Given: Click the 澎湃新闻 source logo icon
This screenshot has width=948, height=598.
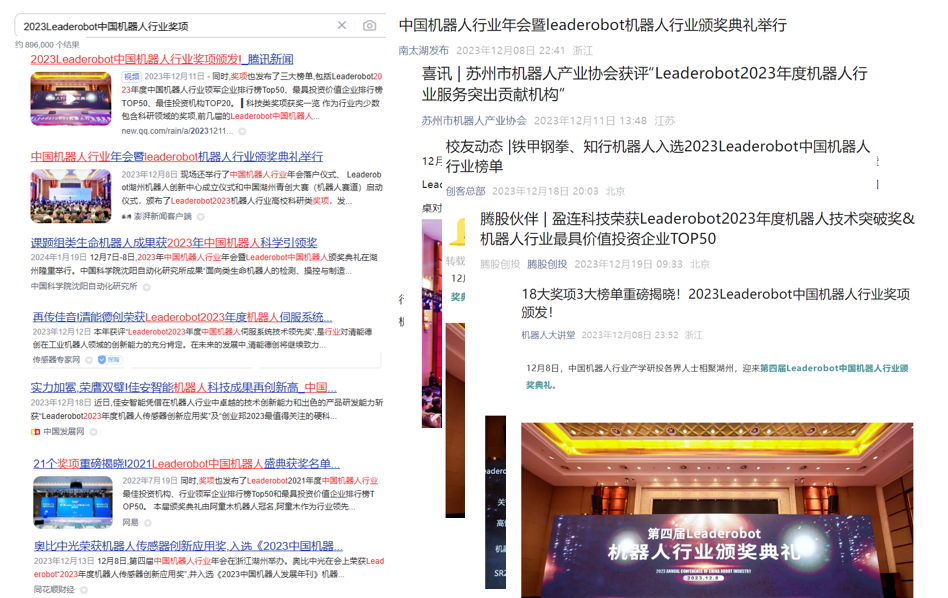Looking at the screenshot, I should [x=126, y=216].
